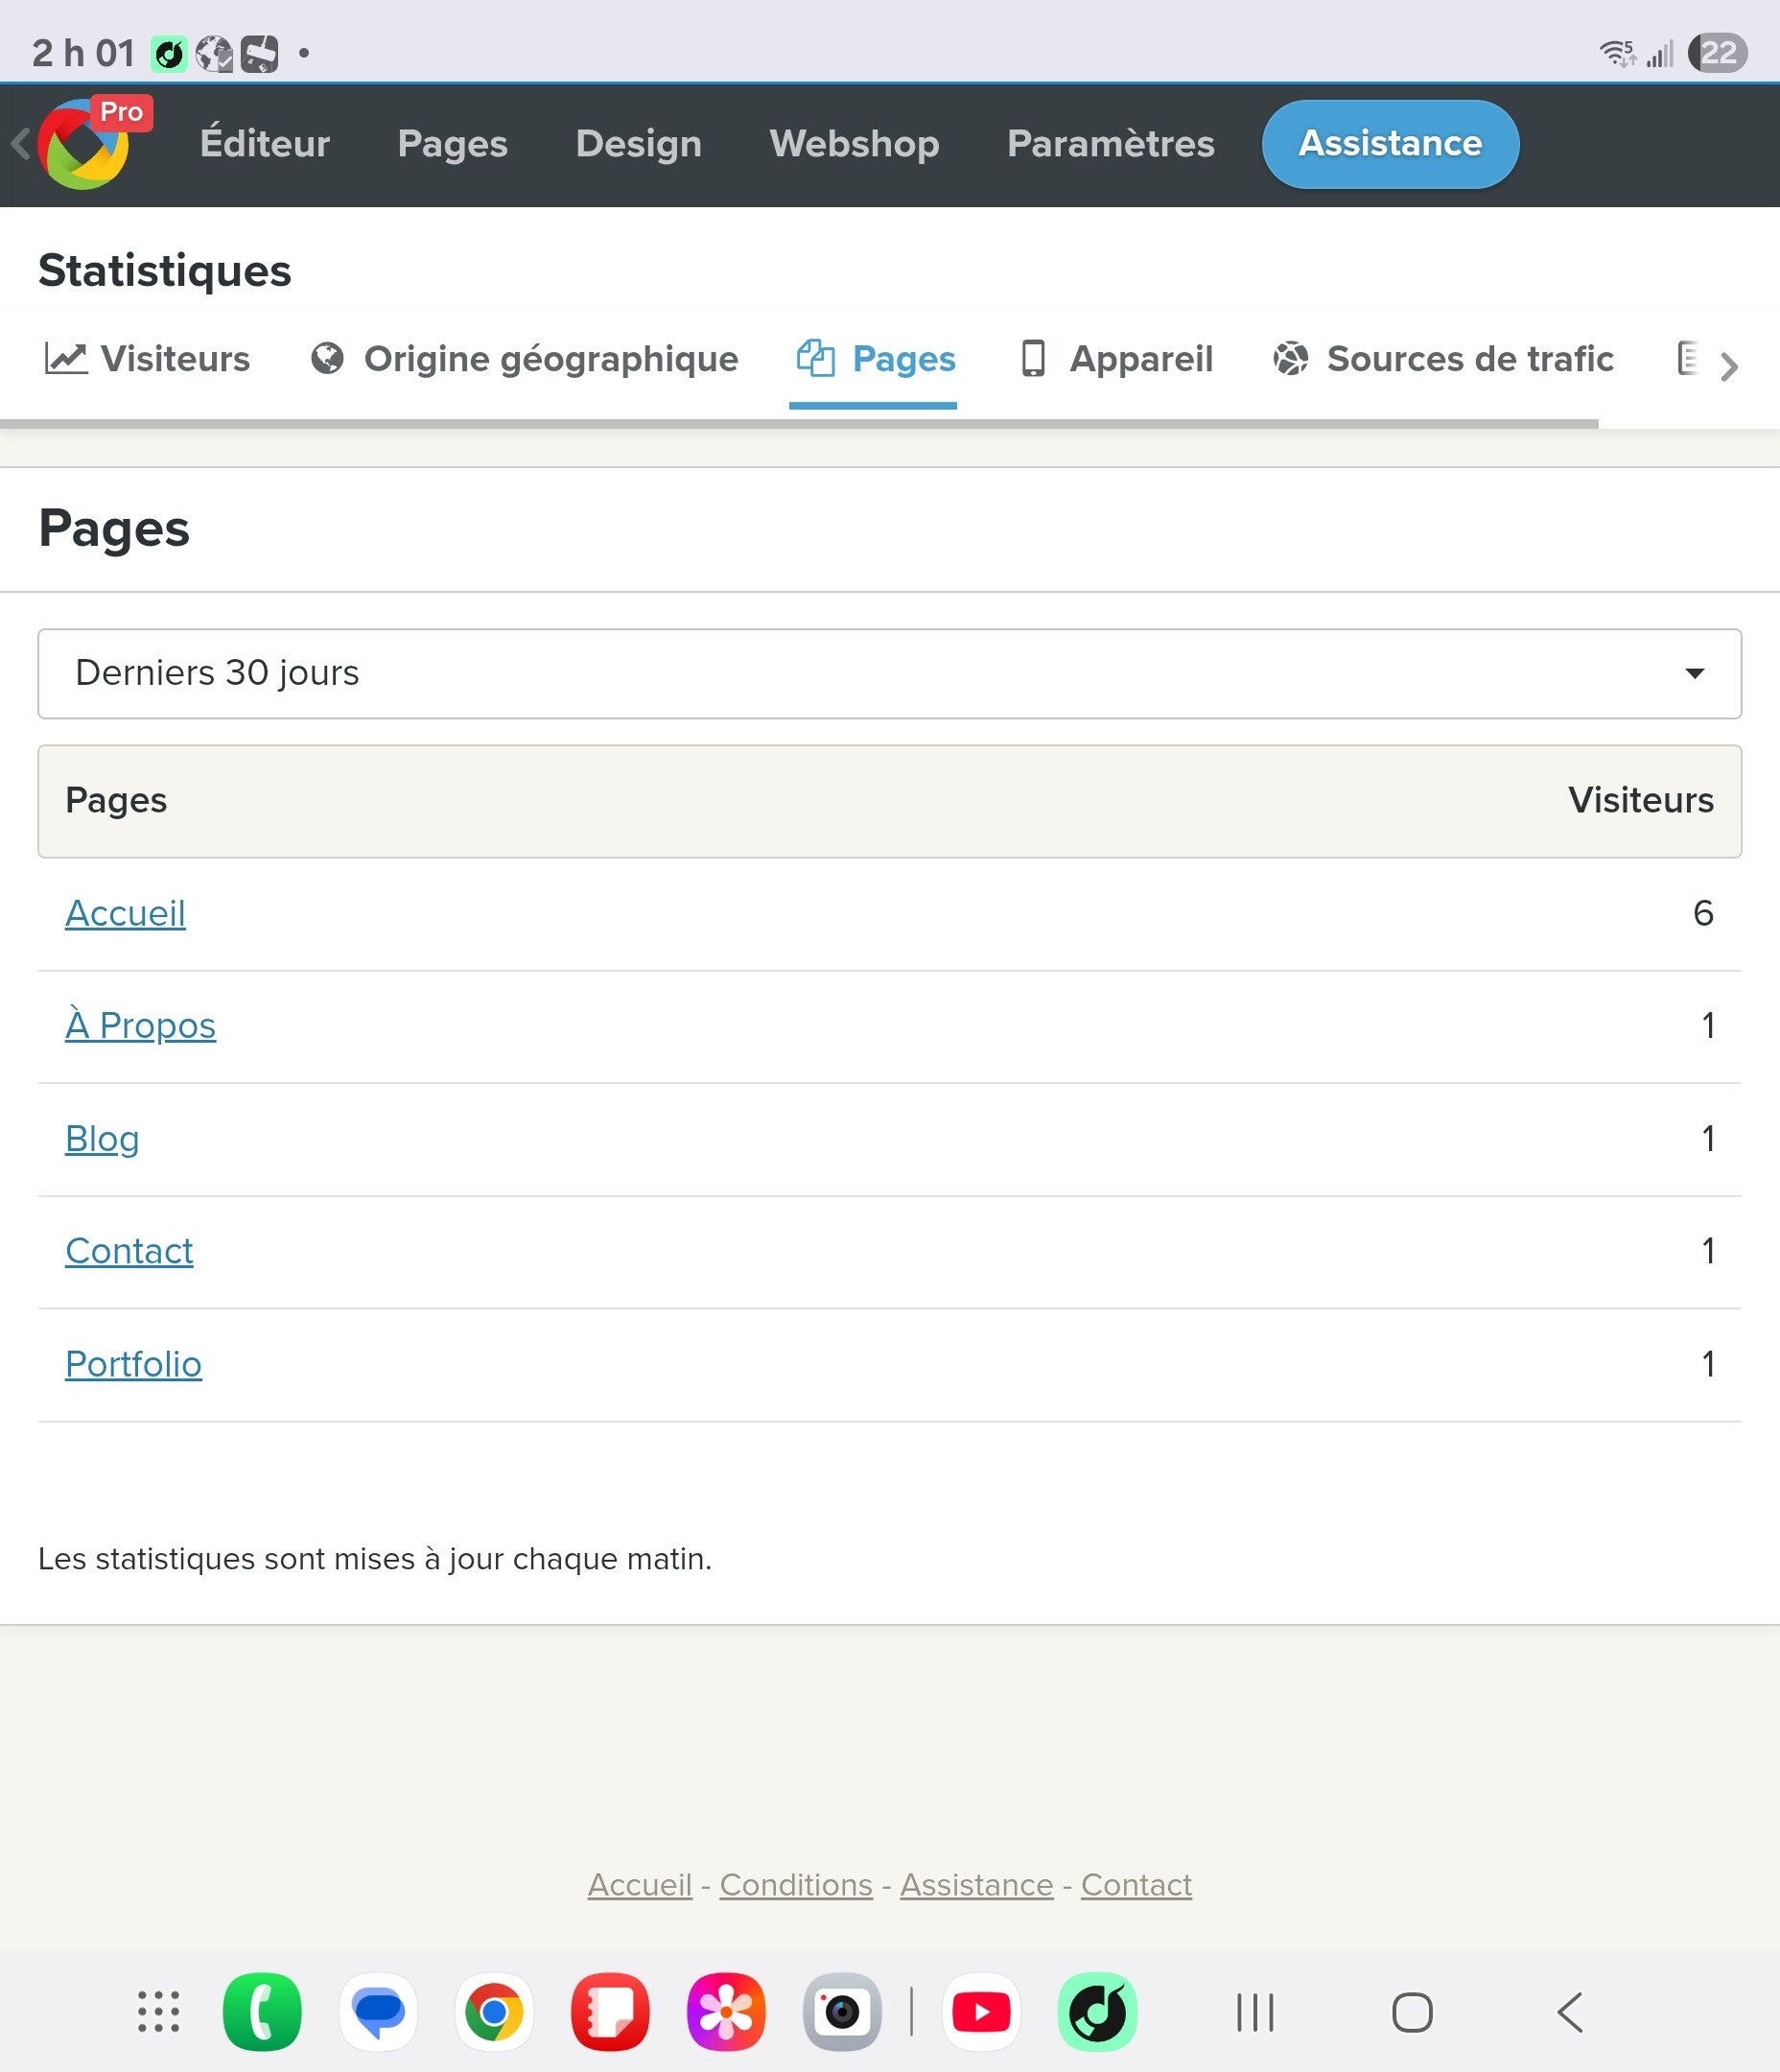Select the Sources de trafic tab
This screenshot has height=2072, width=1780.
coord(1443,359)
